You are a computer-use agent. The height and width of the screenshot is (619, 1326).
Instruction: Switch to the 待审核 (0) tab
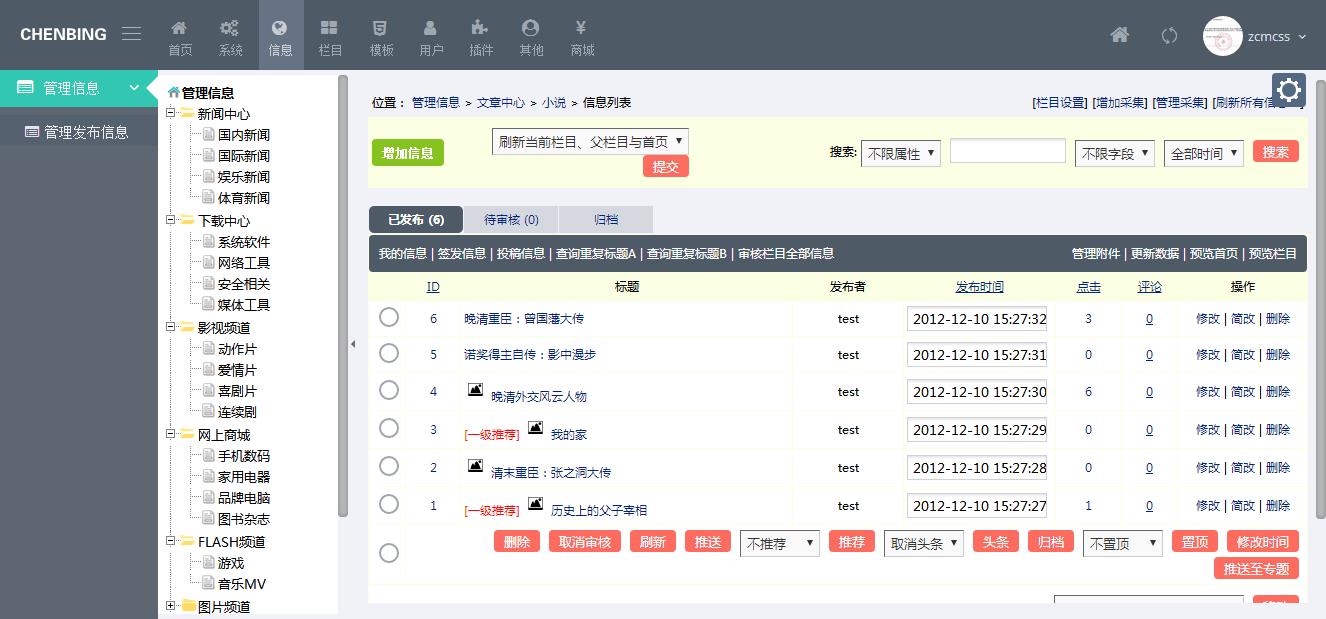click(x=511, y=219)
